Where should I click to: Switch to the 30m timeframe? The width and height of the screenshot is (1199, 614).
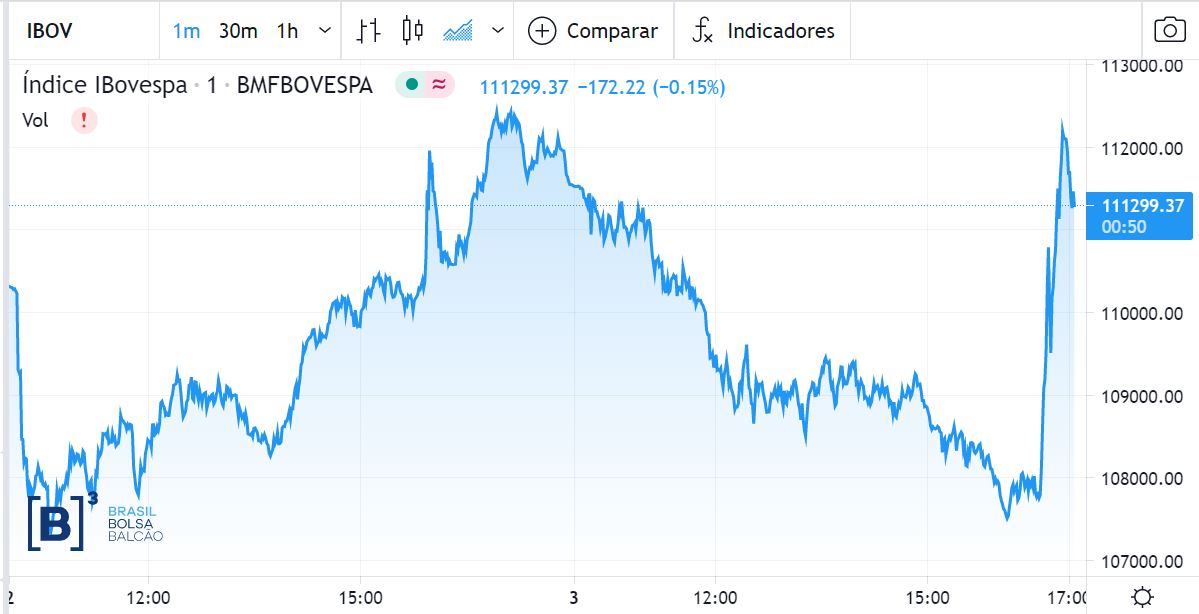[238, 31]
